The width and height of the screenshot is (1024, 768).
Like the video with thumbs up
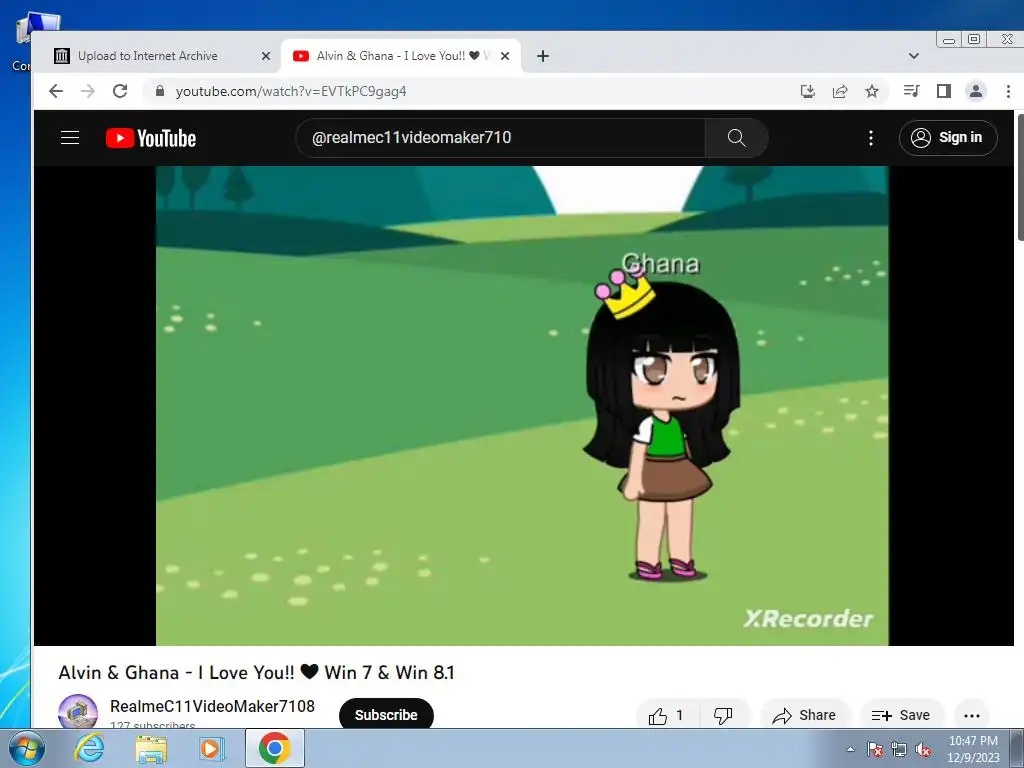(x=667, y=716)
